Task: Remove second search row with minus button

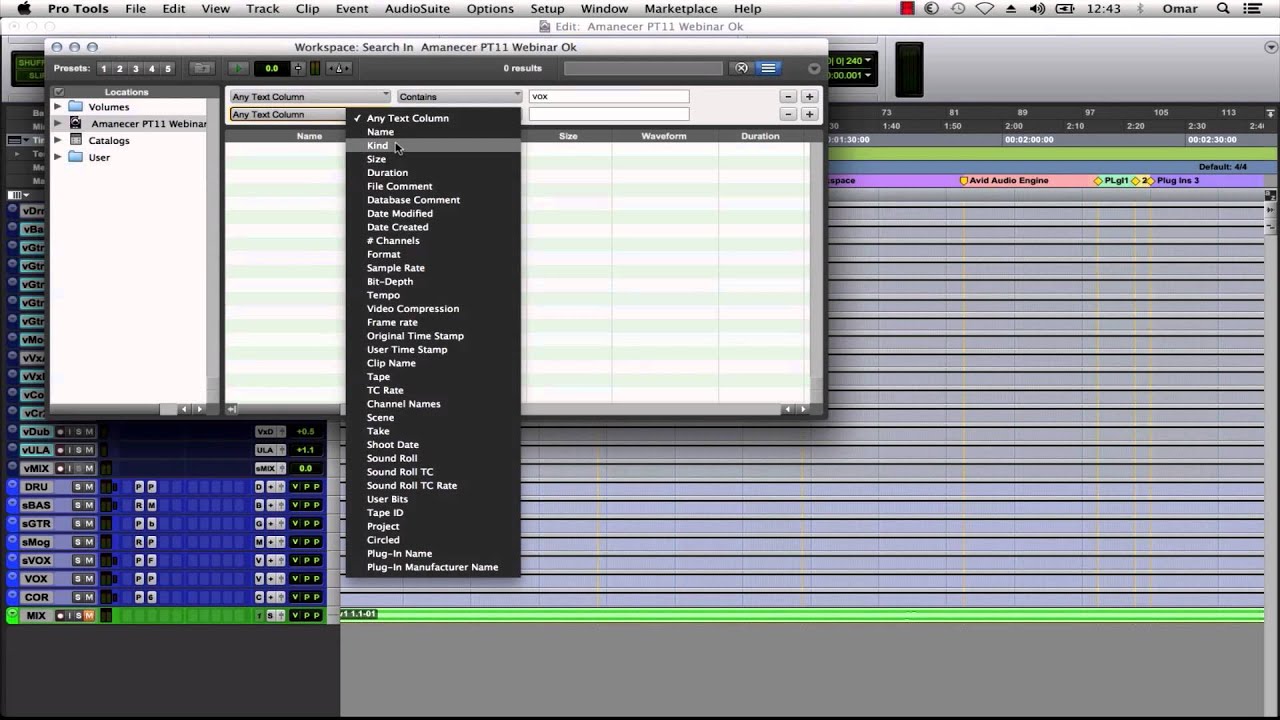Action: pyautogui.click(x=788, y=114)
